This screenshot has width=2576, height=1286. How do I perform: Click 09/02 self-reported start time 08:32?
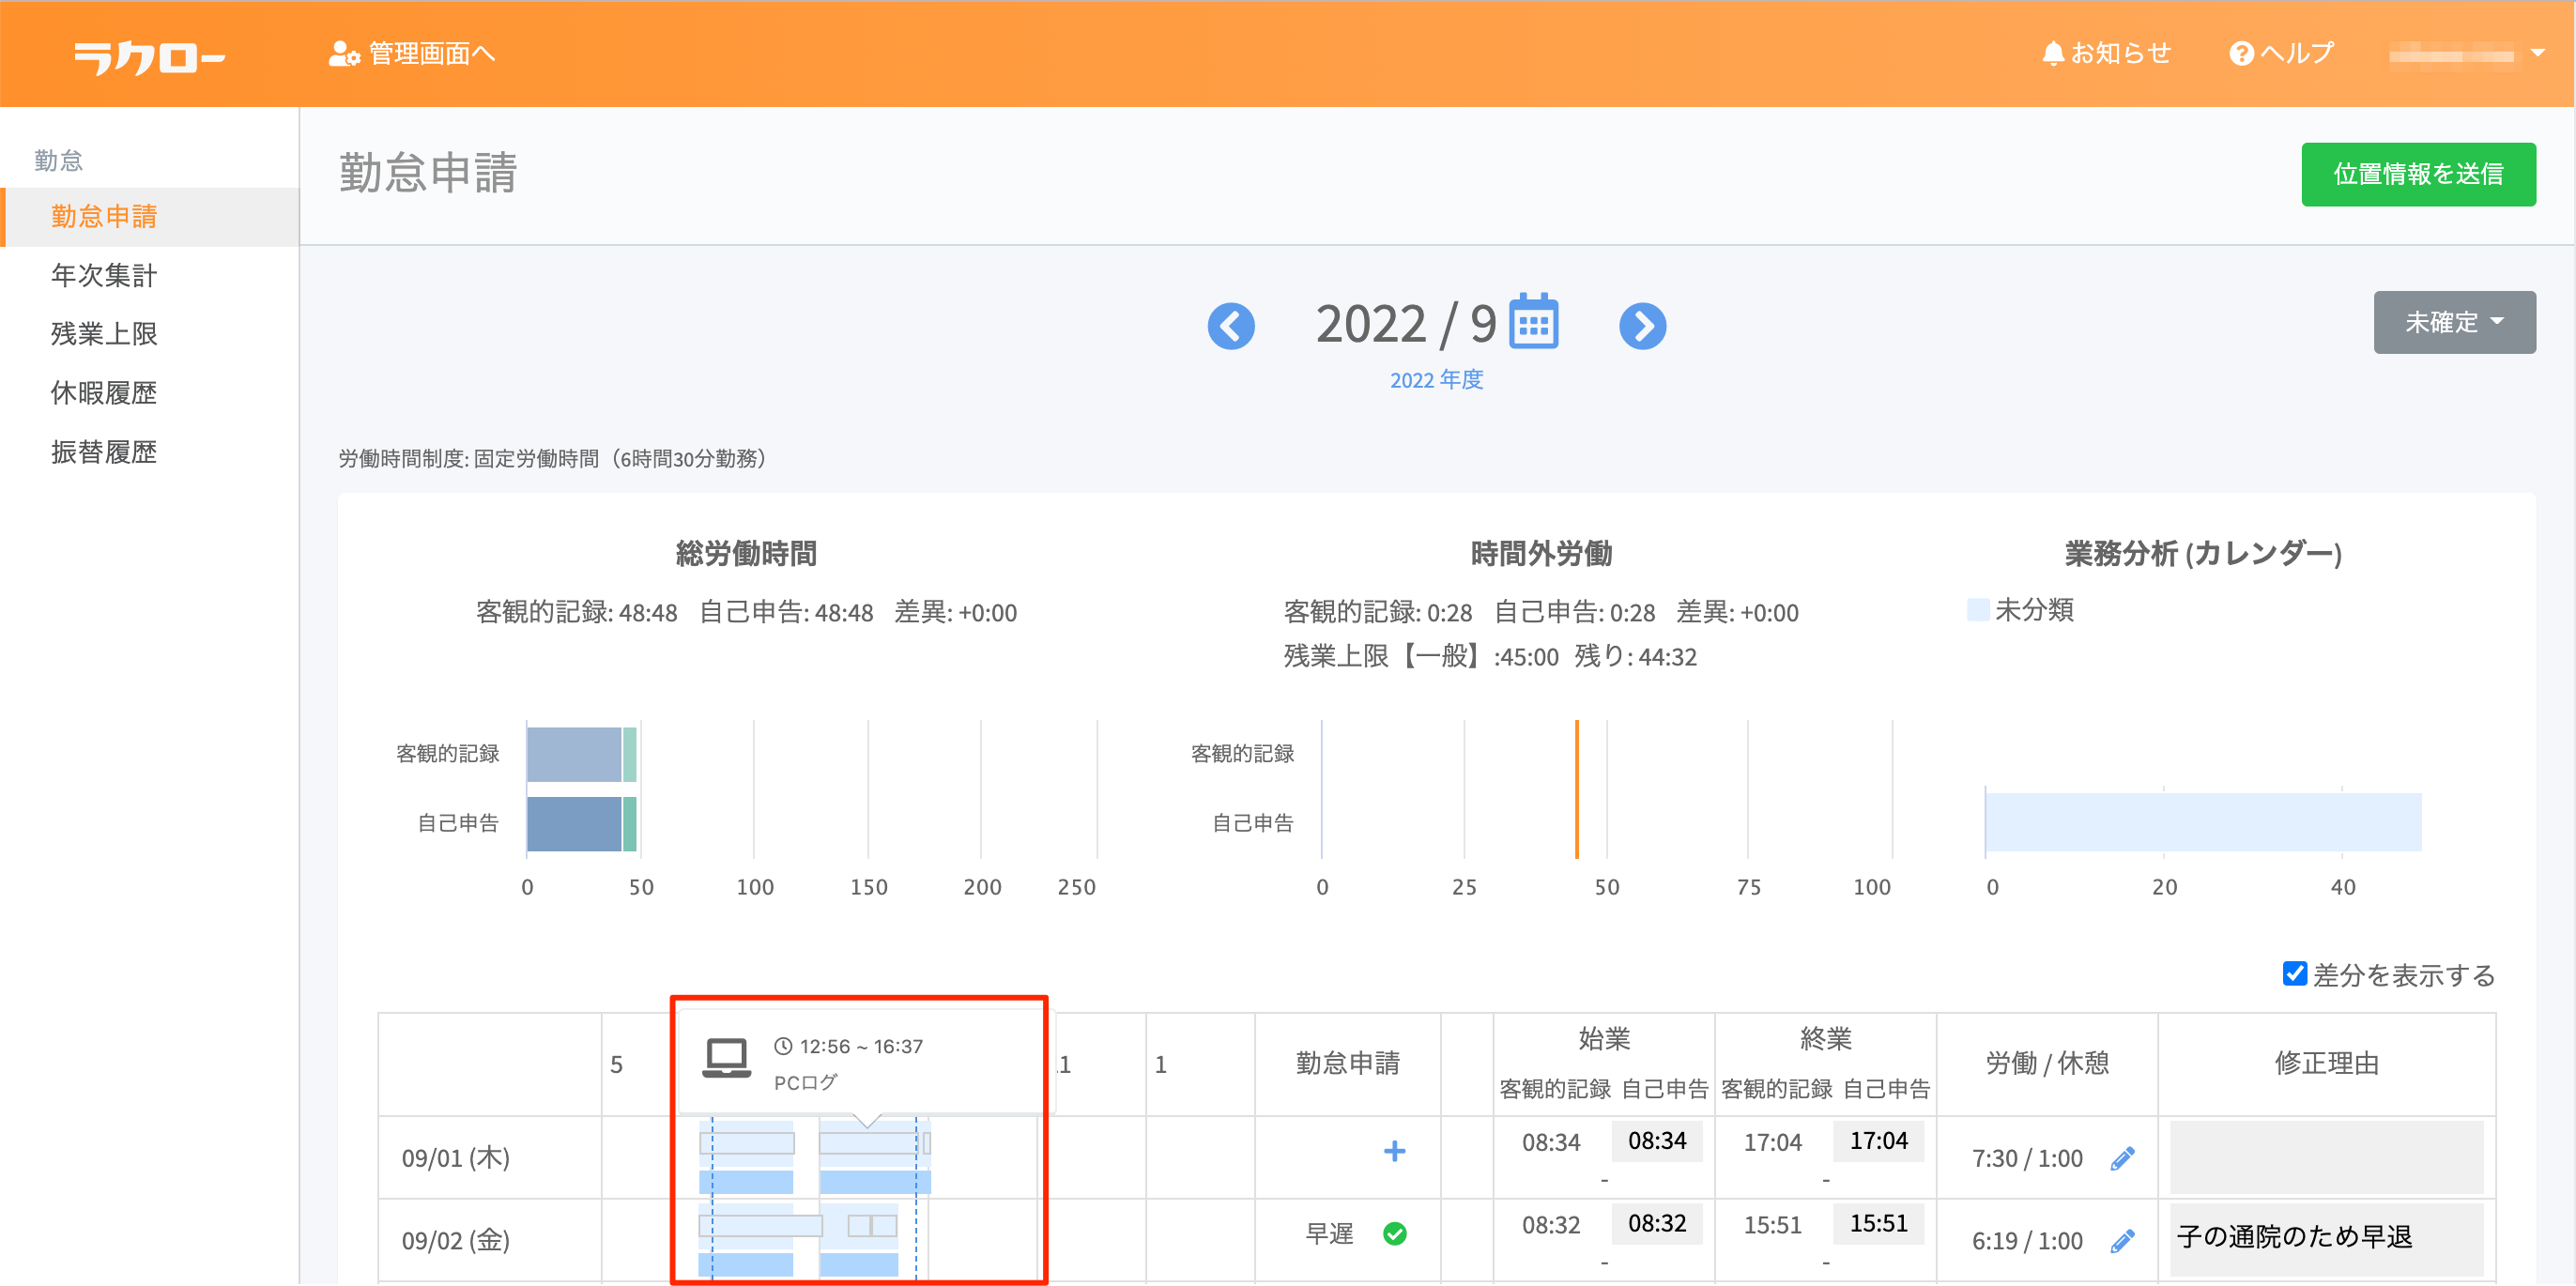tap(1656, 1224)
